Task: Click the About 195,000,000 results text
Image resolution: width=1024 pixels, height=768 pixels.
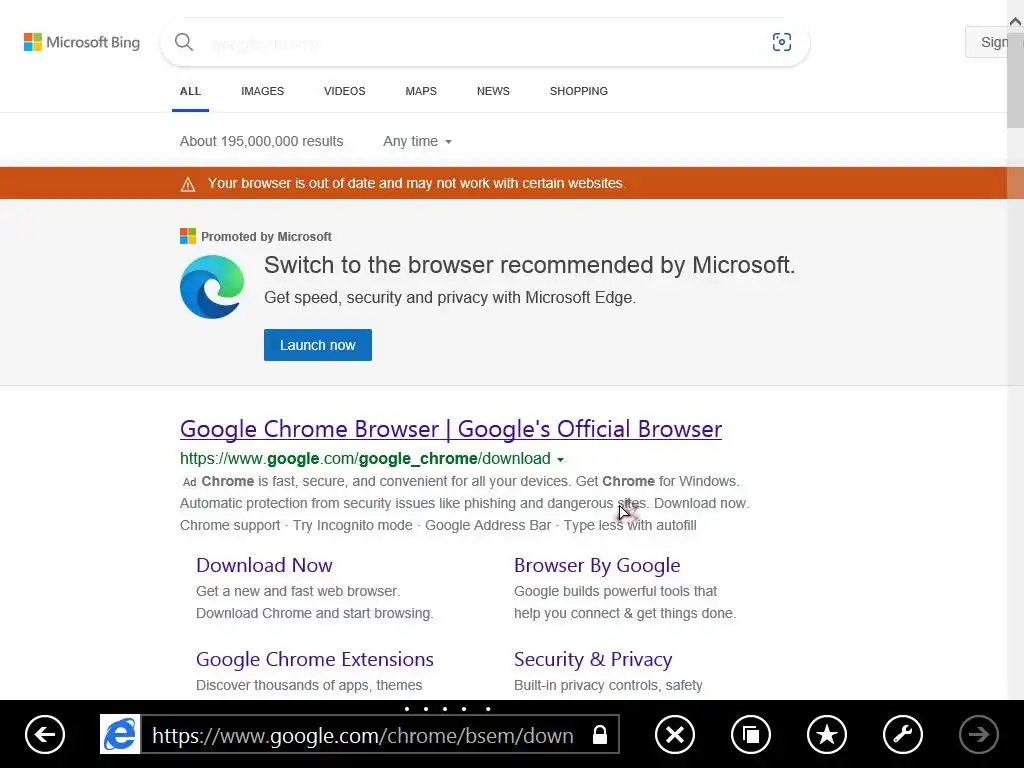Action: pos(261,141)
